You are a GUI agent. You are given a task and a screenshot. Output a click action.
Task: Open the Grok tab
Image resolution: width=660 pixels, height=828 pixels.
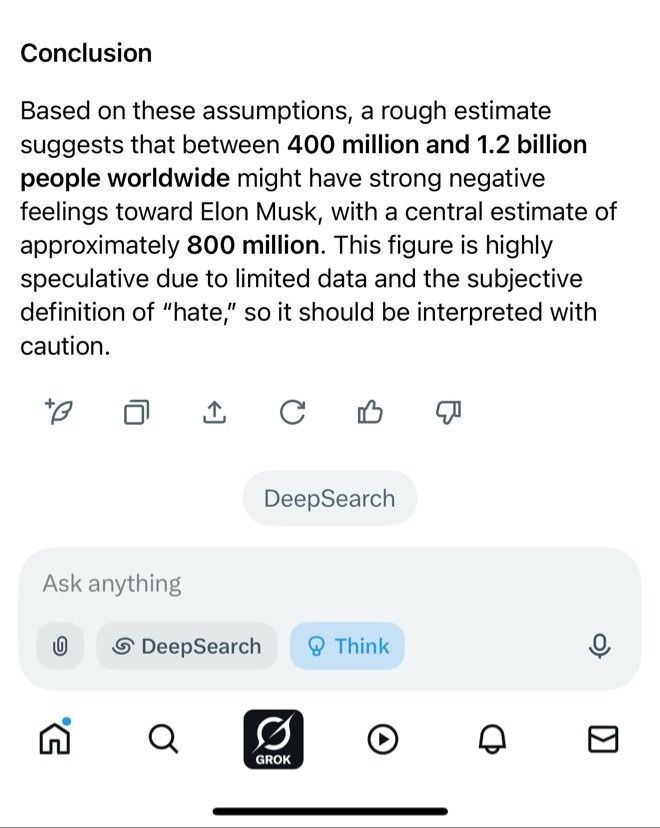pyautogui.click(x=274, y=739)
